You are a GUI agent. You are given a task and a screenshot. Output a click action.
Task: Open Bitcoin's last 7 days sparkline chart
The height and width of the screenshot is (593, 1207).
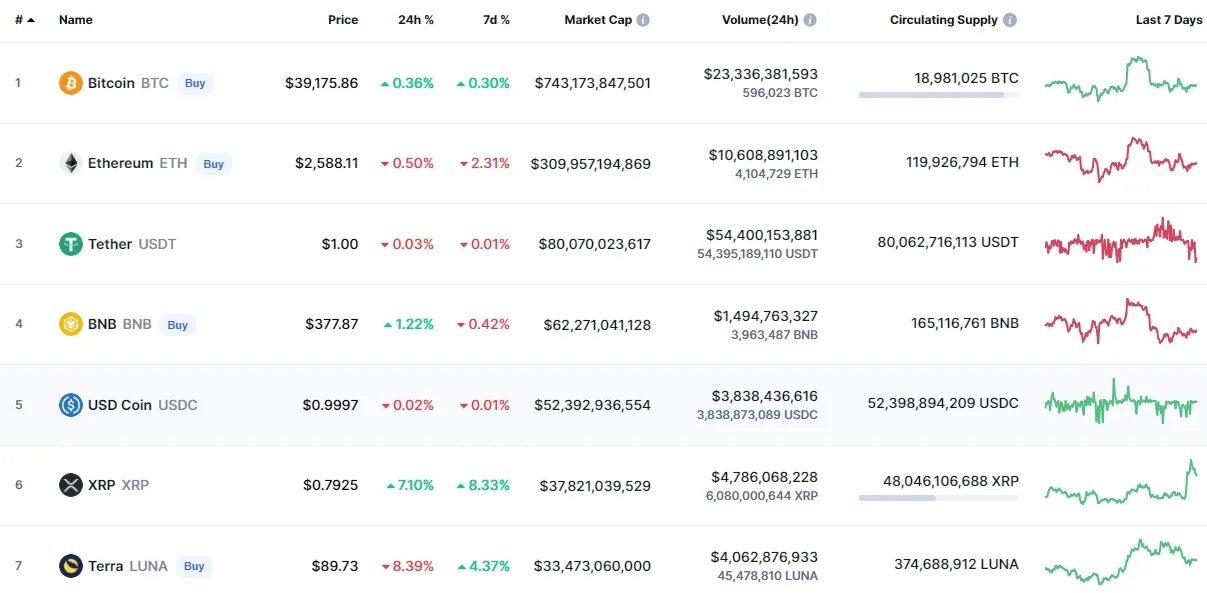(1121, 79)
